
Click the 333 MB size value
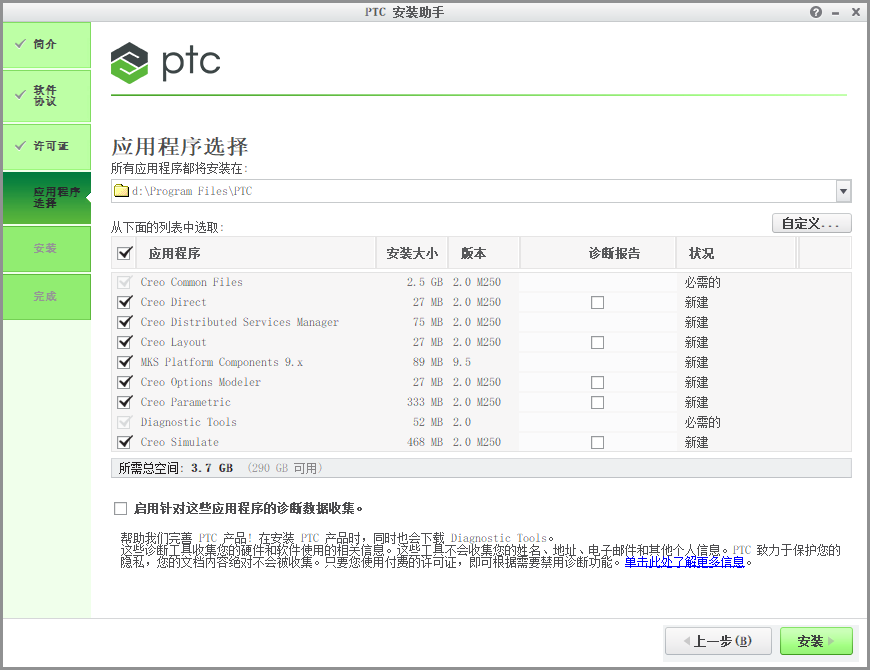click(x=425, y=402)
